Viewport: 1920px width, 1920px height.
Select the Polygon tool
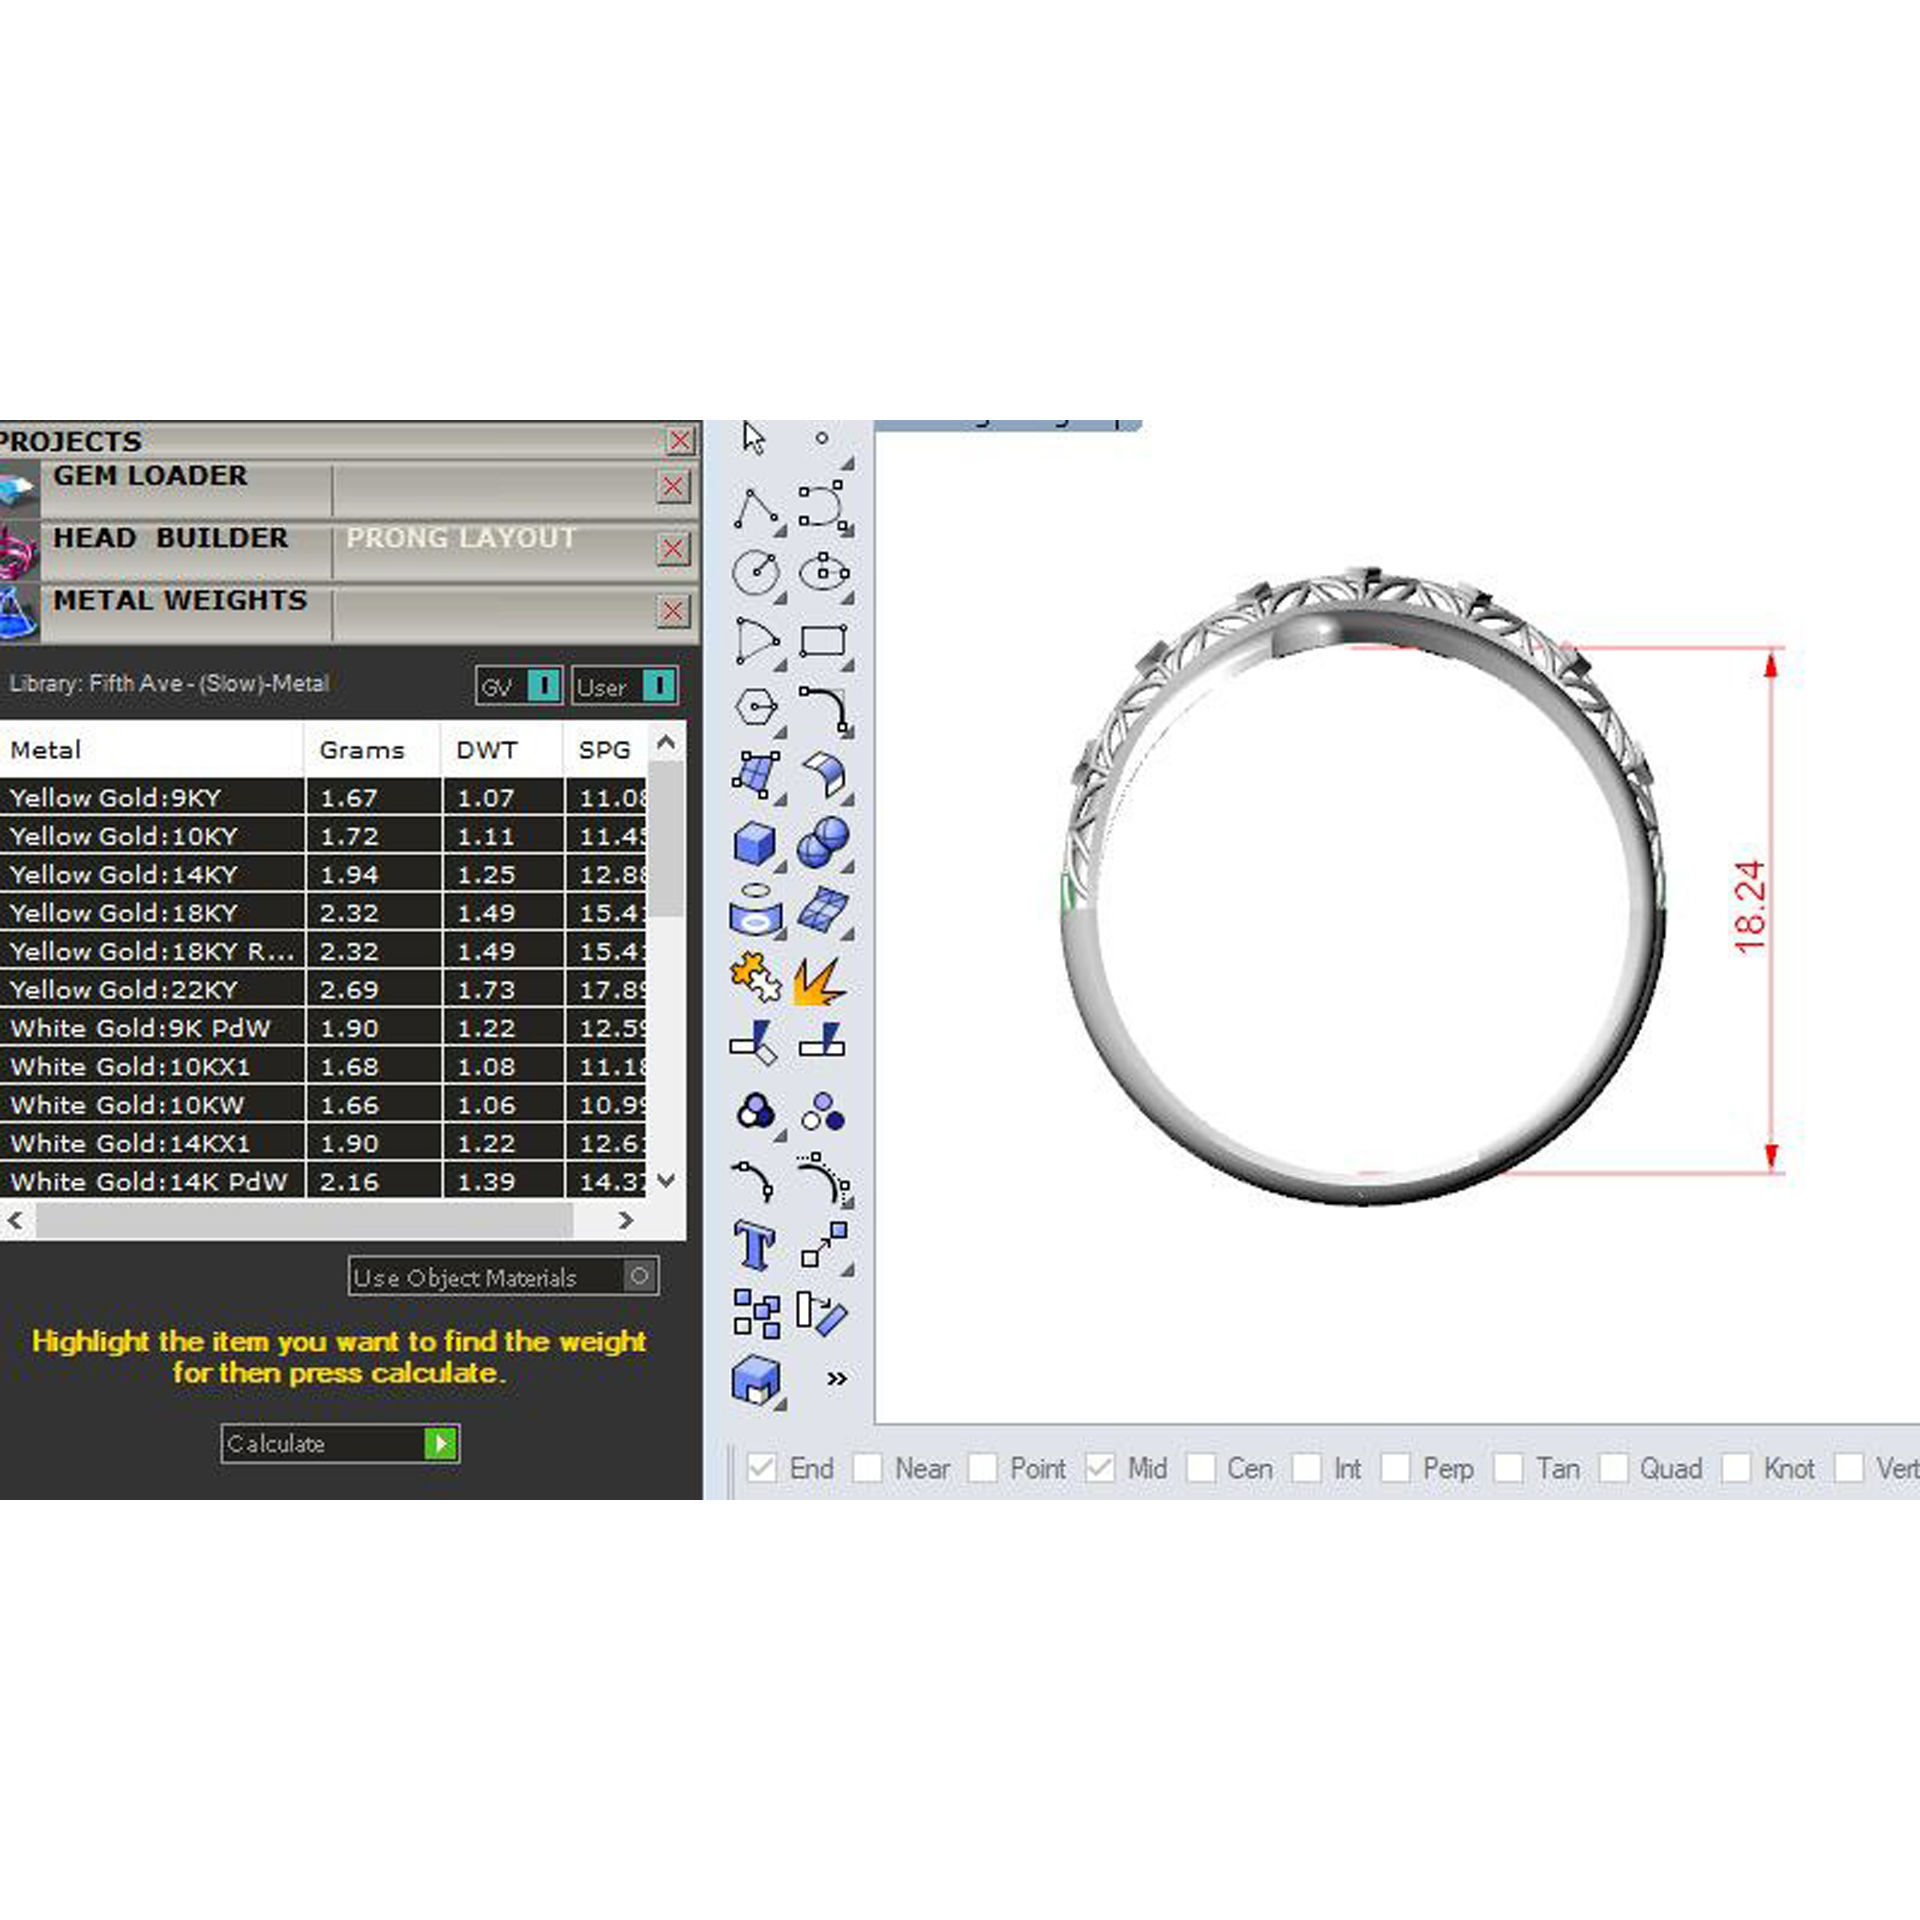(756, 707)
